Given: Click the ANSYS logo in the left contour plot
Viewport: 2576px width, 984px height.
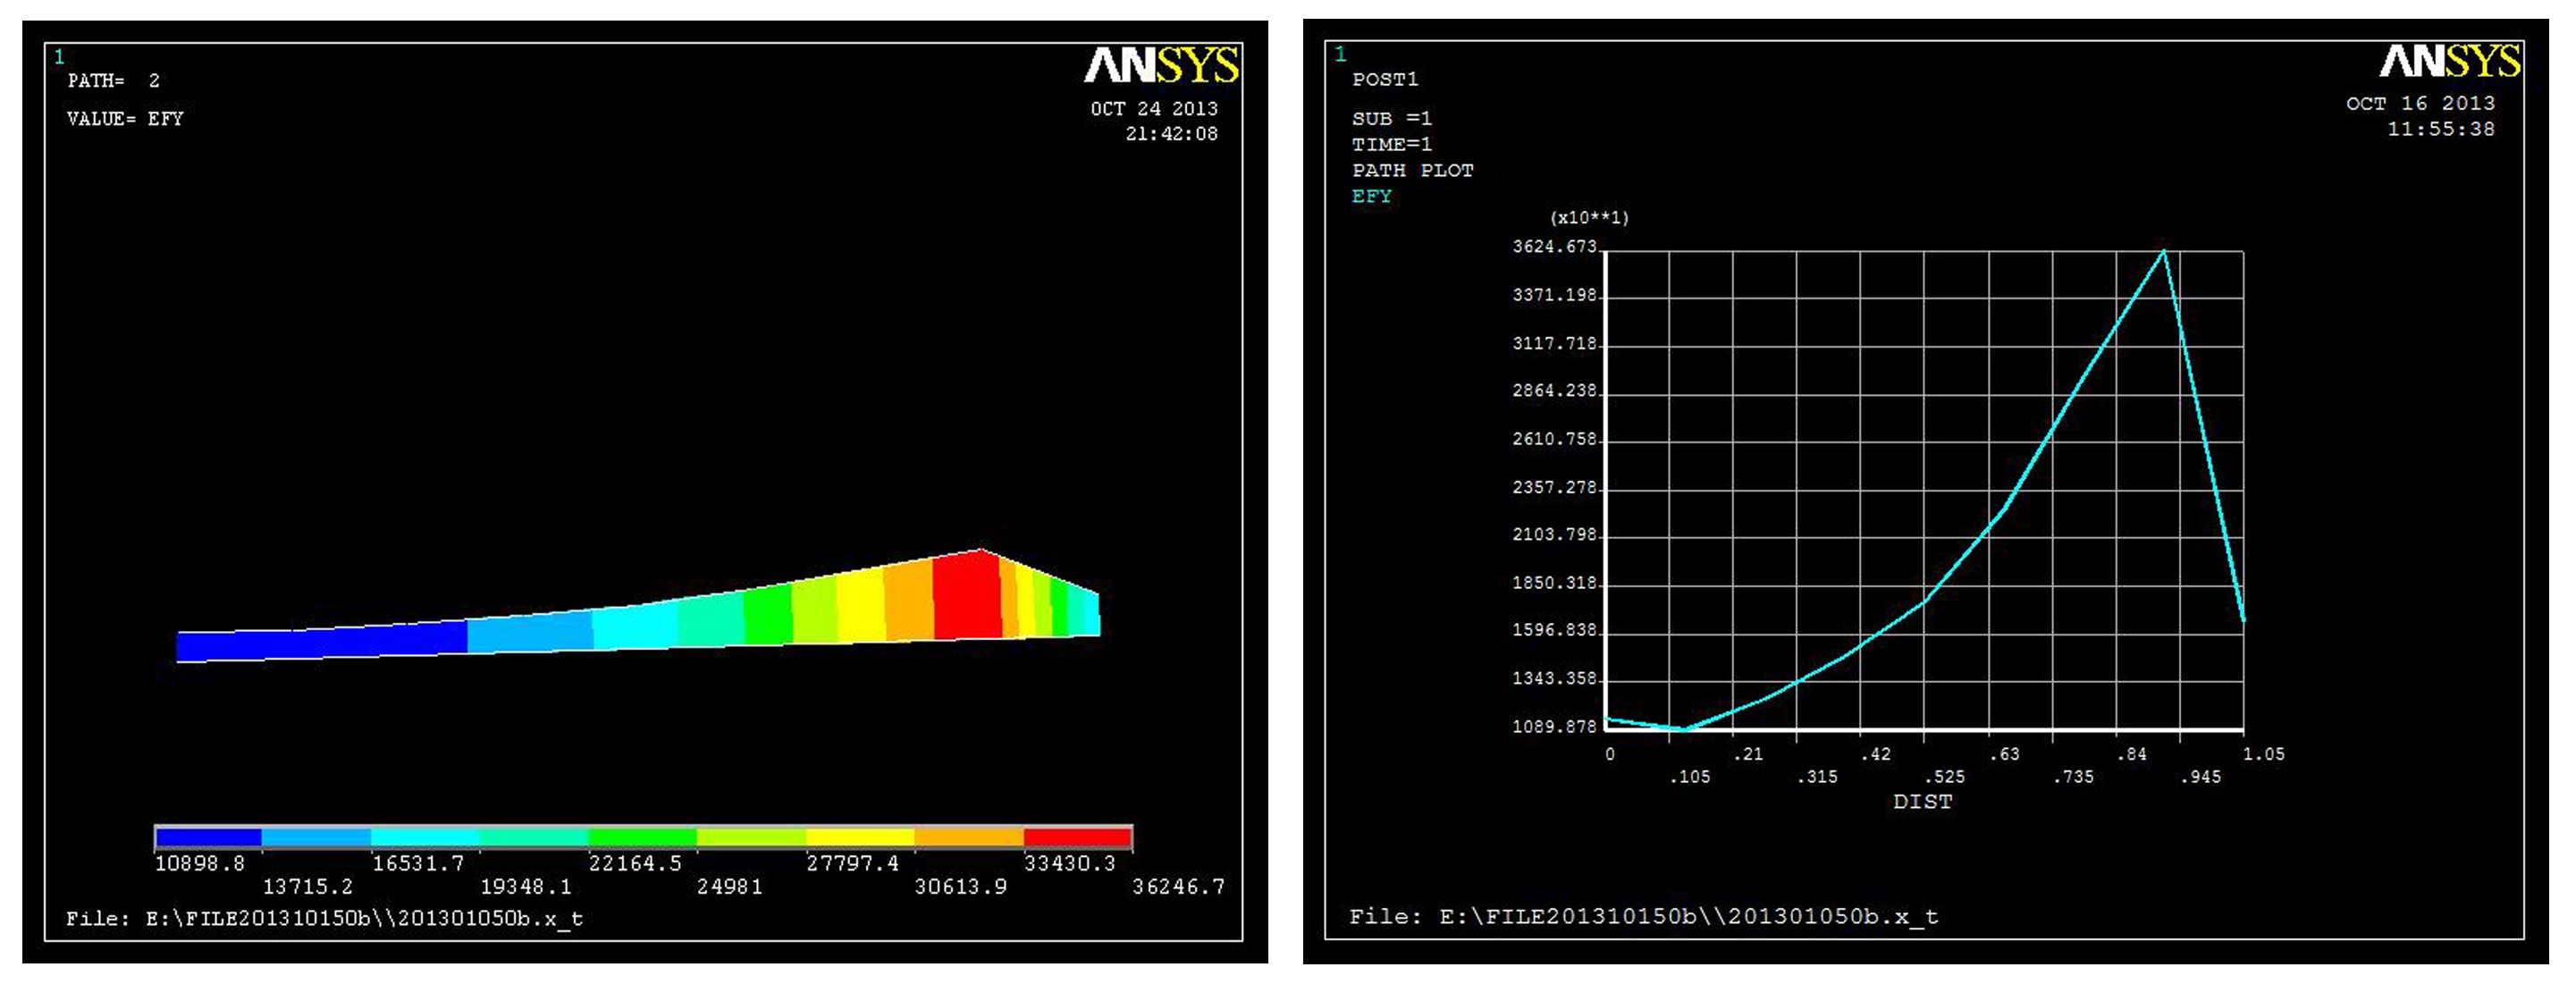Looking at the screenshot, I should click(1161, 66).
